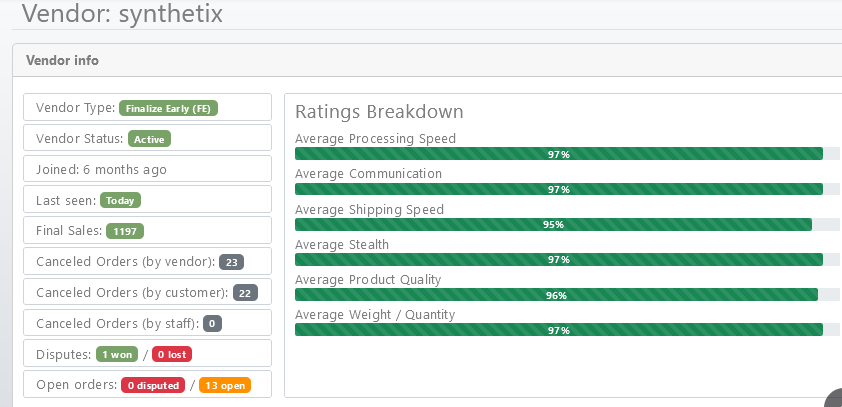
Task: Click the 1197 final sales badge
Action: [125, 231]
